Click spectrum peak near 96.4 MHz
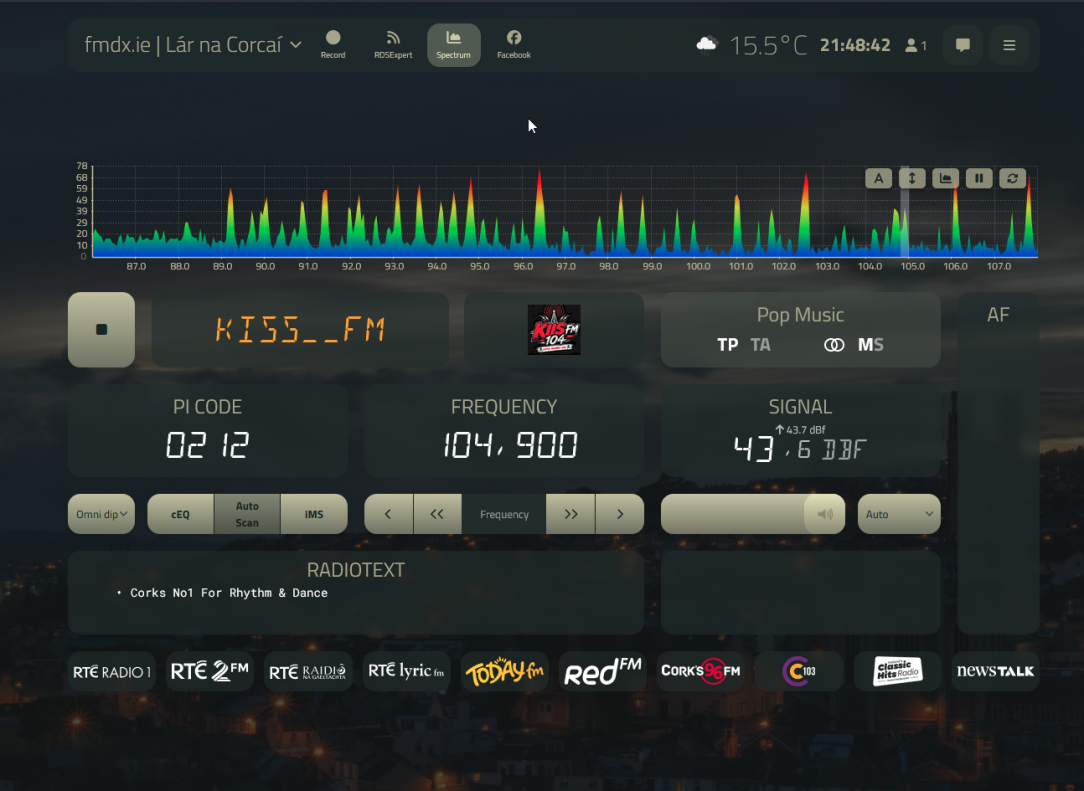Image resolution: width=1084 pixels, height=791 pixels. (539, 211)
